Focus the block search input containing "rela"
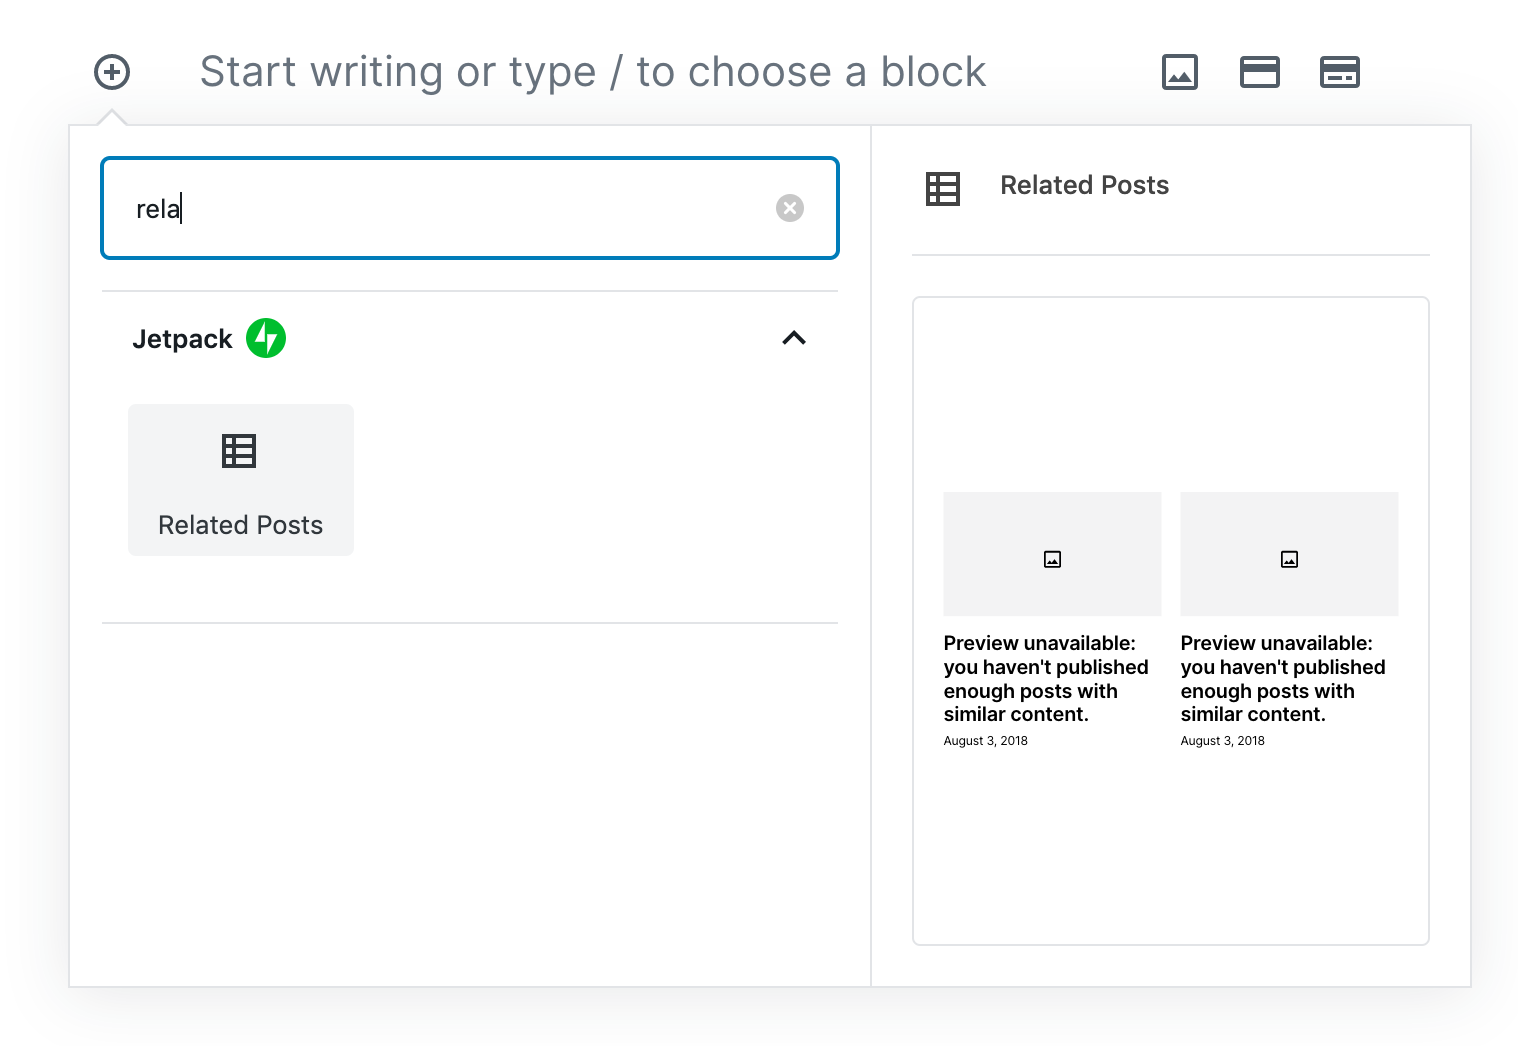Viewport: 1518px width, 1046px height. pos(450,208)
